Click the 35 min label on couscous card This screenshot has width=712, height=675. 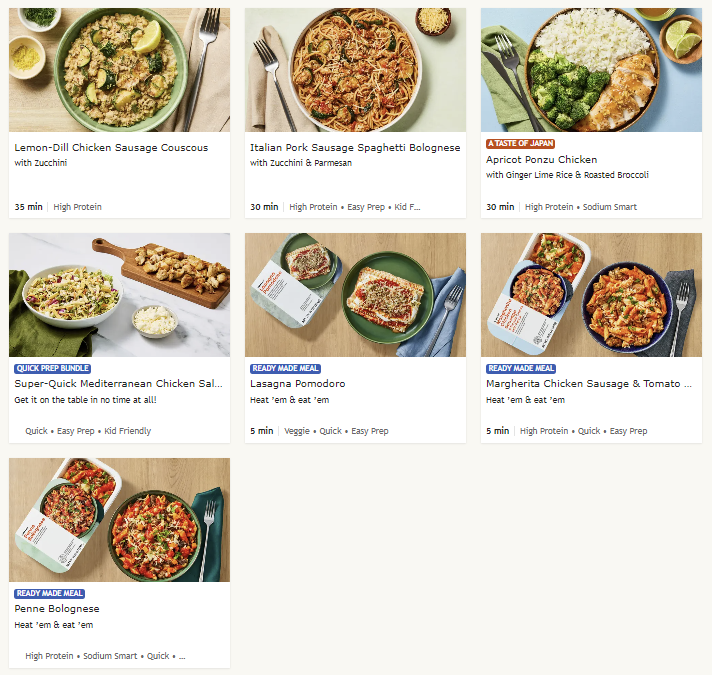(28, 207)
